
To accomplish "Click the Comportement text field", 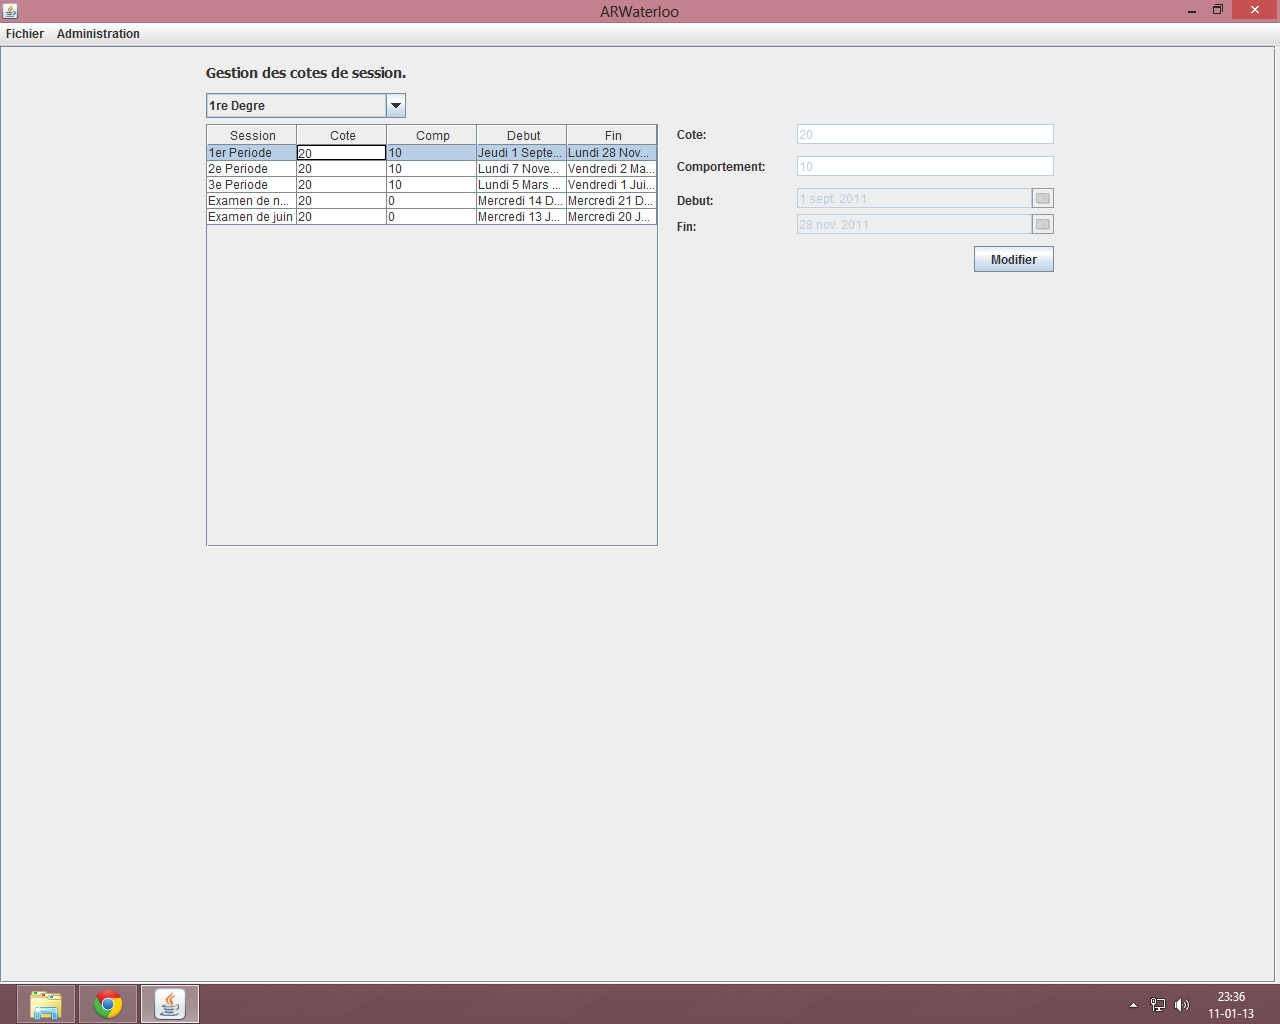I will 924,166.
